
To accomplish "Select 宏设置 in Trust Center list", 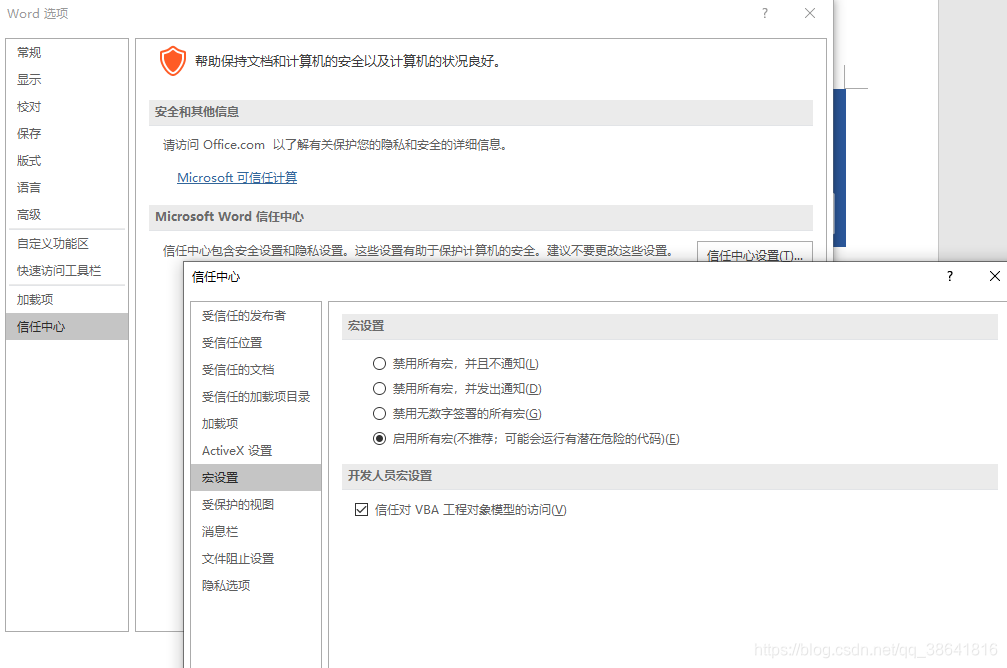I will tap(256, 478).
